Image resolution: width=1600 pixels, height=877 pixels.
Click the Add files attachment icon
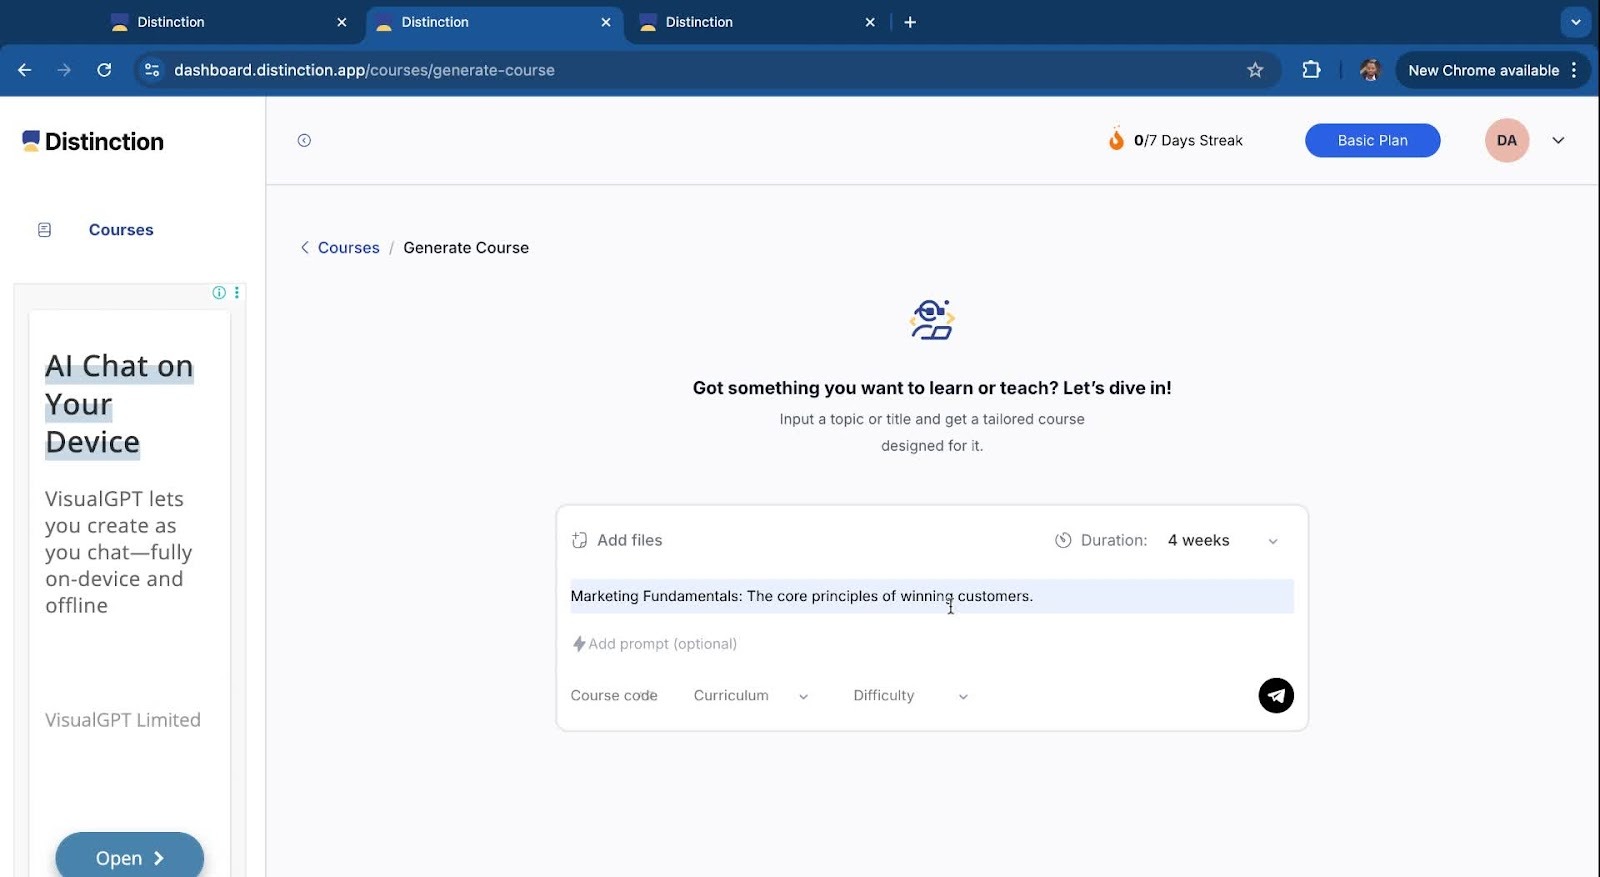coord(579,540)
